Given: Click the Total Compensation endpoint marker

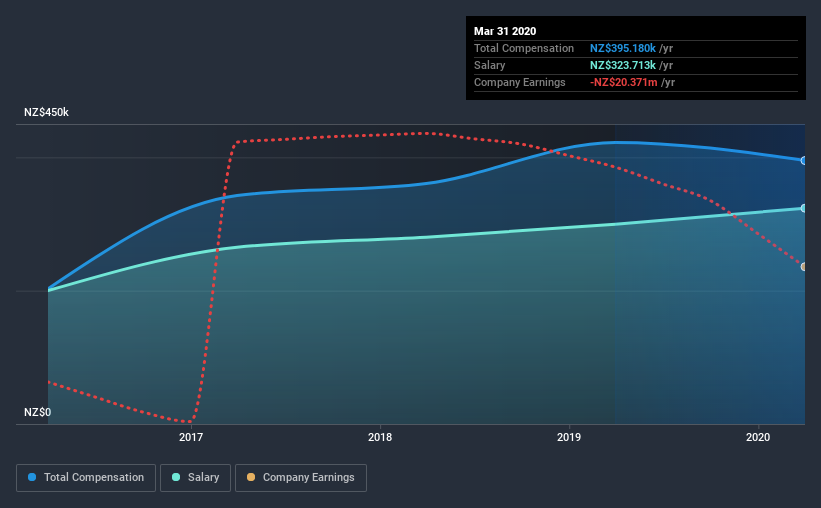Looking at the screenshot, I should [x=804, y=161].
